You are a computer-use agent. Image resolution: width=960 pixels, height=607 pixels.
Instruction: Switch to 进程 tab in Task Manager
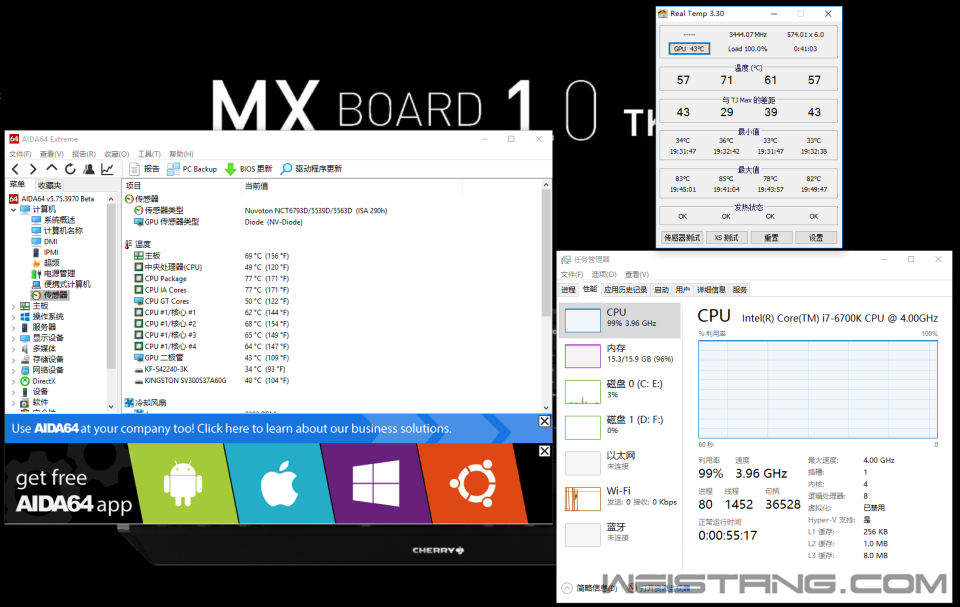[x=569, y=290]
